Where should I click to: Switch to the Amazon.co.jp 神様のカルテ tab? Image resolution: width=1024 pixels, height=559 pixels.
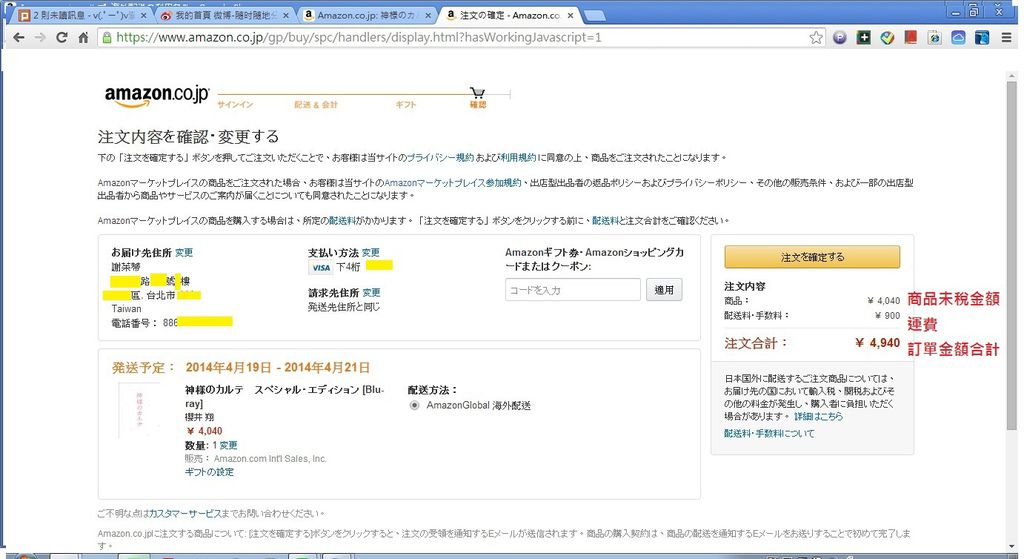(364, 15)
